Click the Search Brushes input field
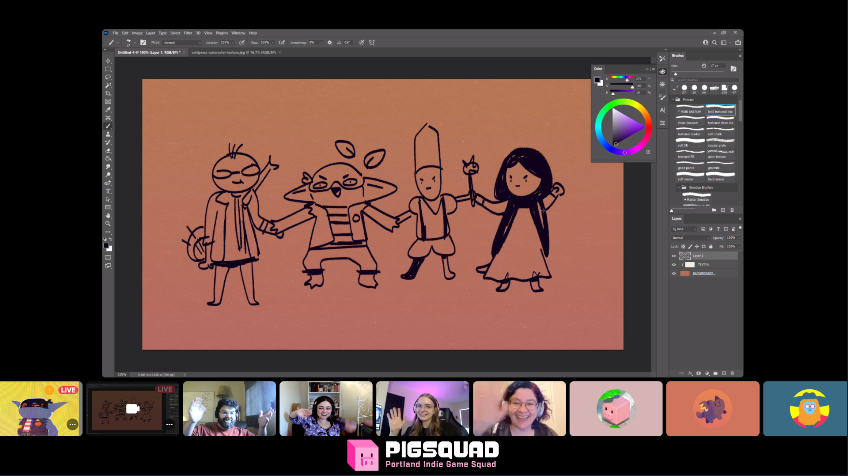848x476 pixels. (x=707, y=80)
